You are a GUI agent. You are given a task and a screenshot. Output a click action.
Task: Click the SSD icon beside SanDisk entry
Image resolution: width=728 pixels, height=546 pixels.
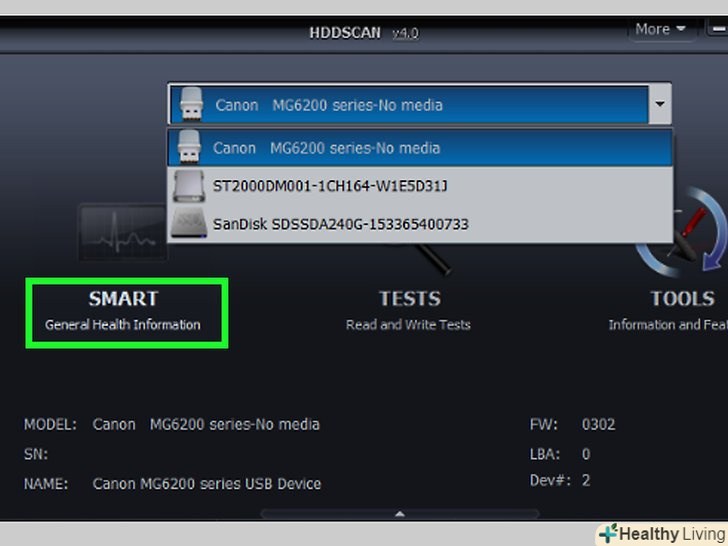click(x=188, y=223)
